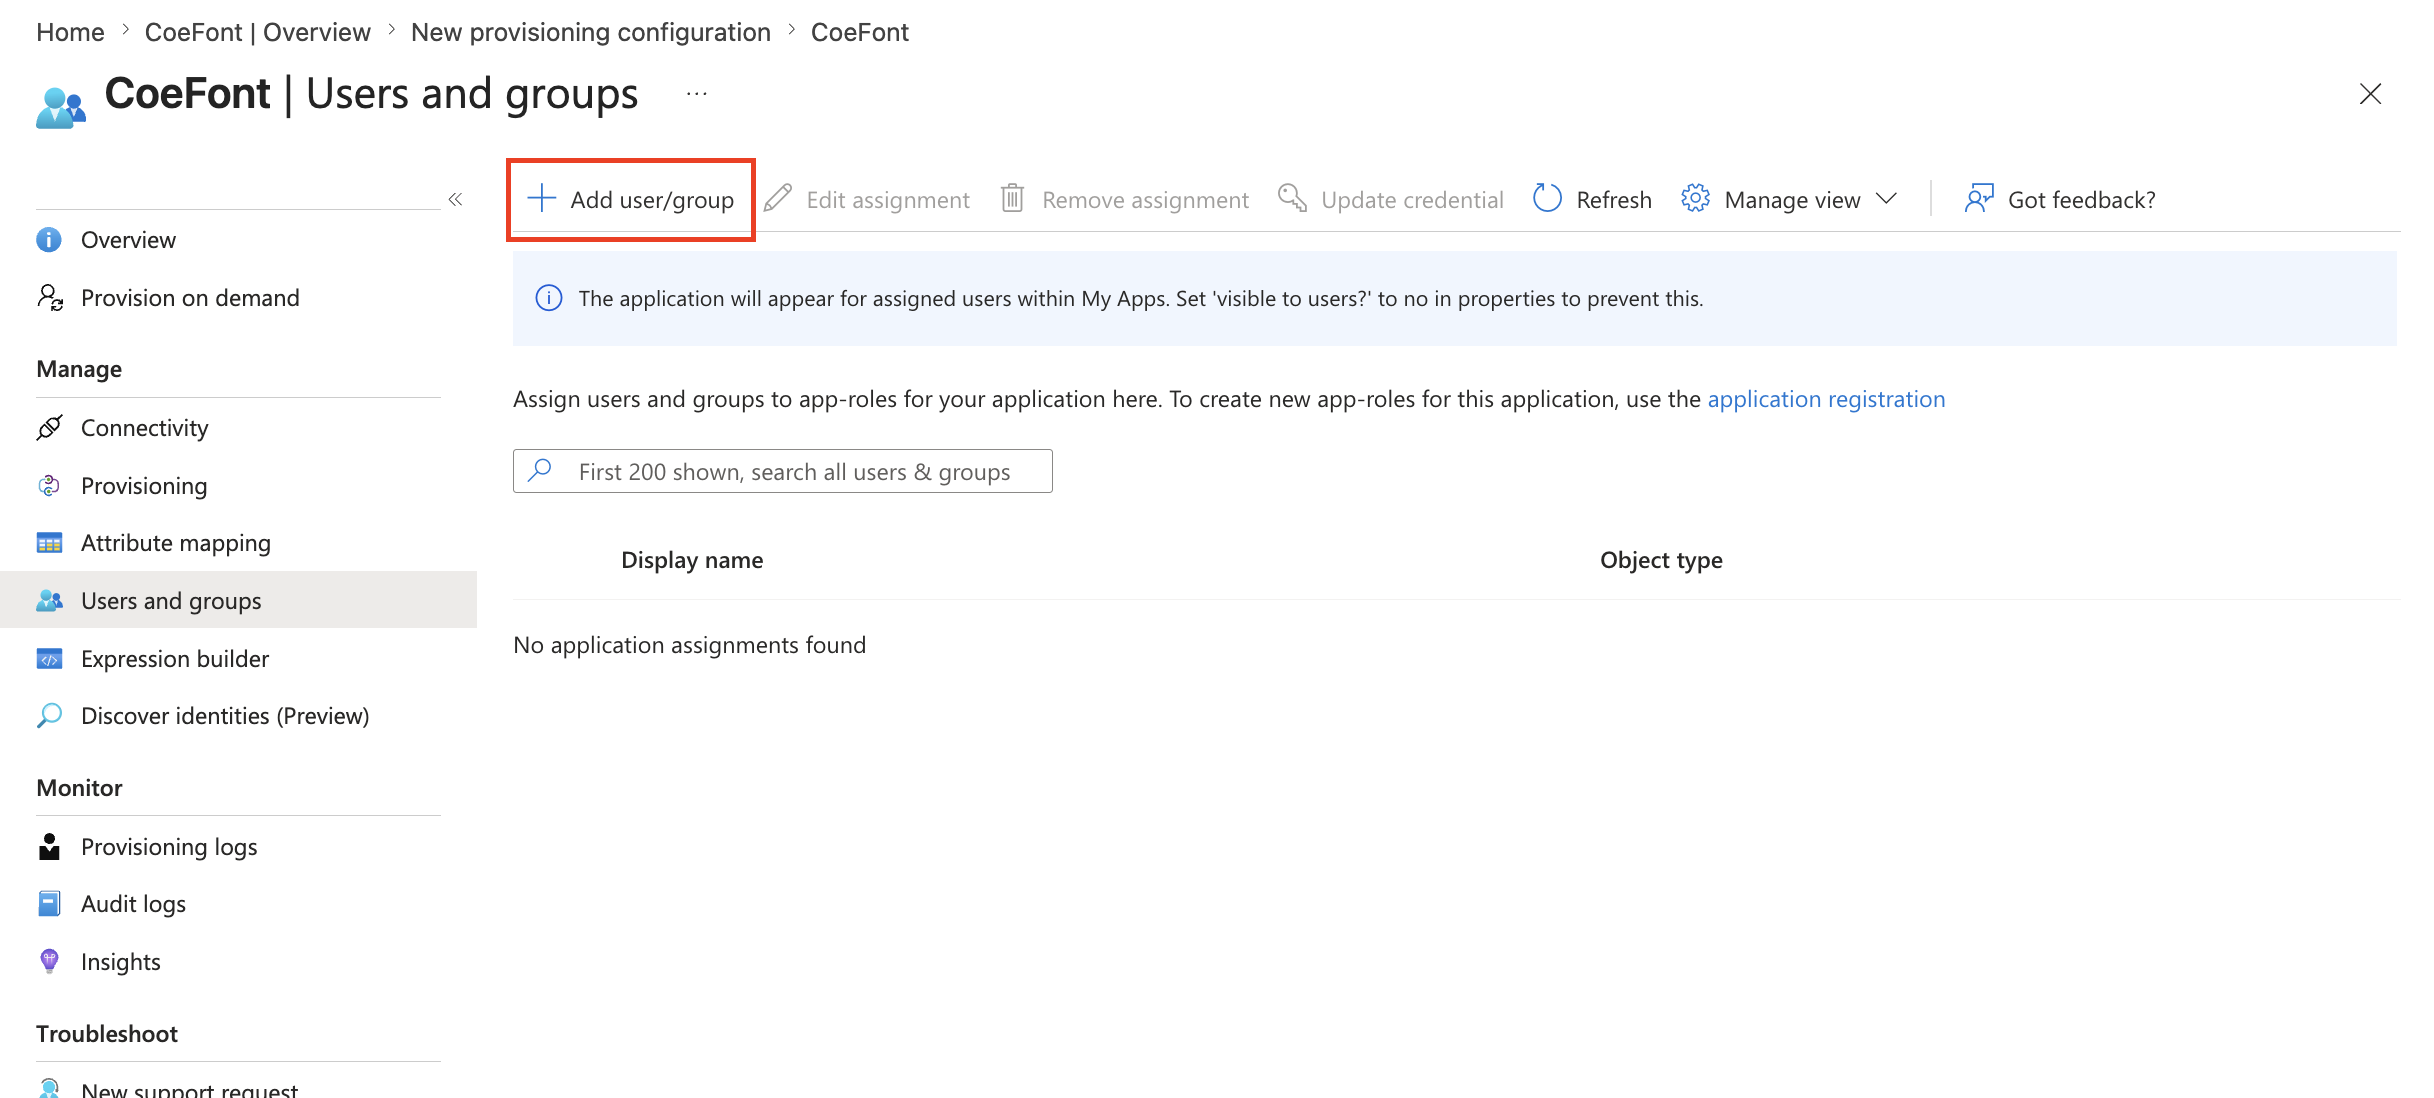This screenshot has width=2434, height=1098.
Task: Click the Provision on demand icon
Action: (x=50, y=297)
